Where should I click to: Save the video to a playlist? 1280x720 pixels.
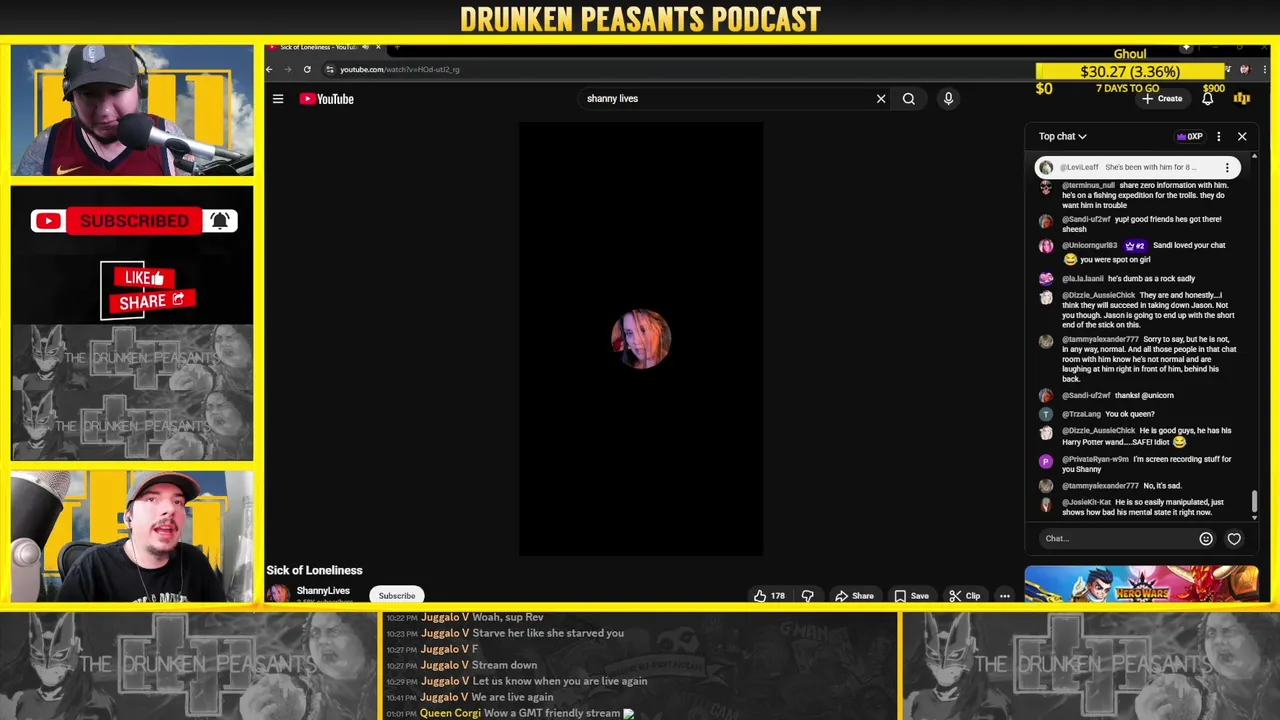pyautogui.click(x=911, y=596)
